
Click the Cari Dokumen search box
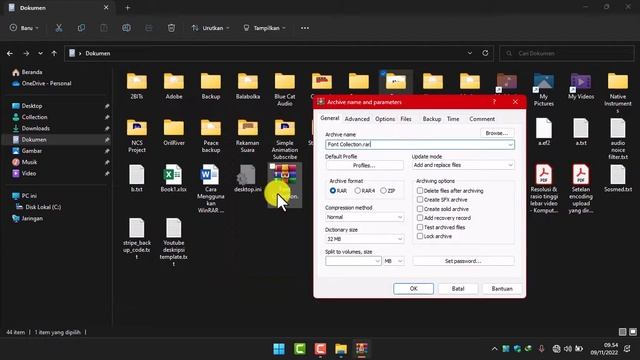tap(567, 53)
